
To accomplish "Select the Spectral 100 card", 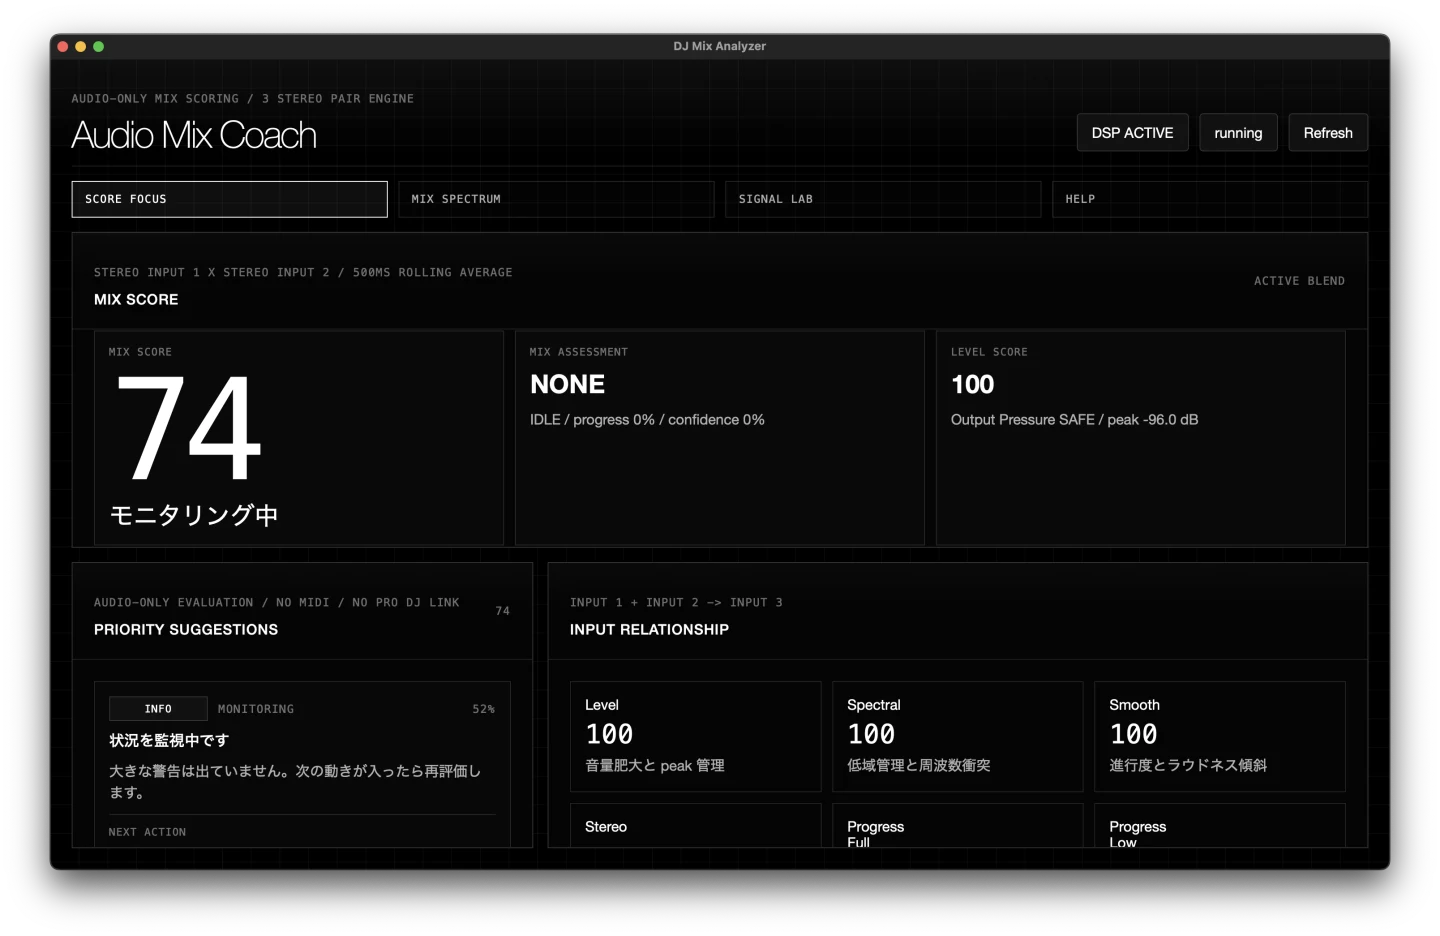I will coord(957,736).
